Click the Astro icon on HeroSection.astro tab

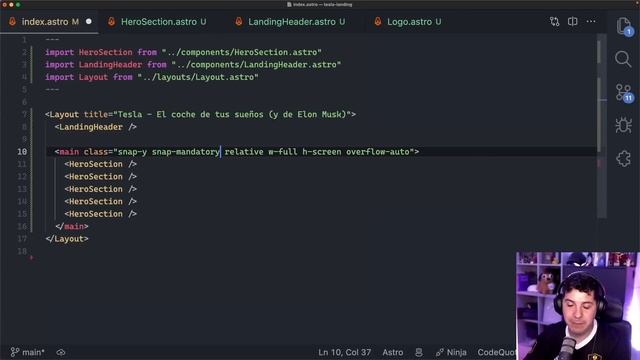click(x=111, y=22)
